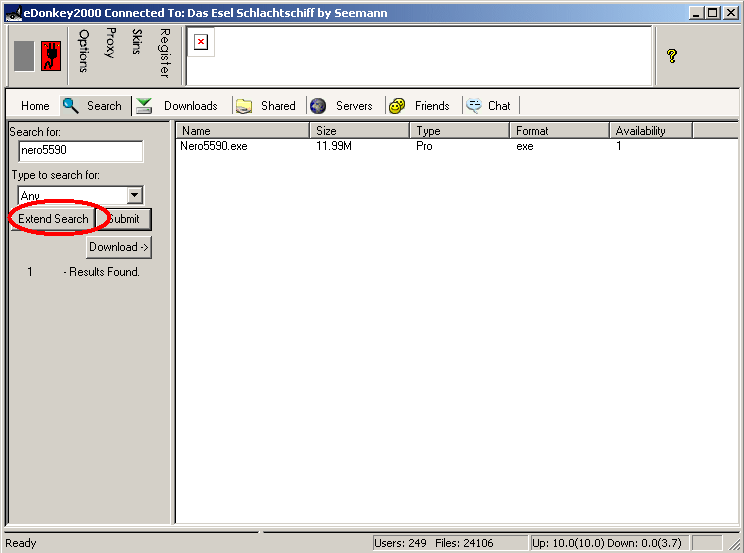
Task: Sort results by Format column header
Action: click(x=559, y=131)
